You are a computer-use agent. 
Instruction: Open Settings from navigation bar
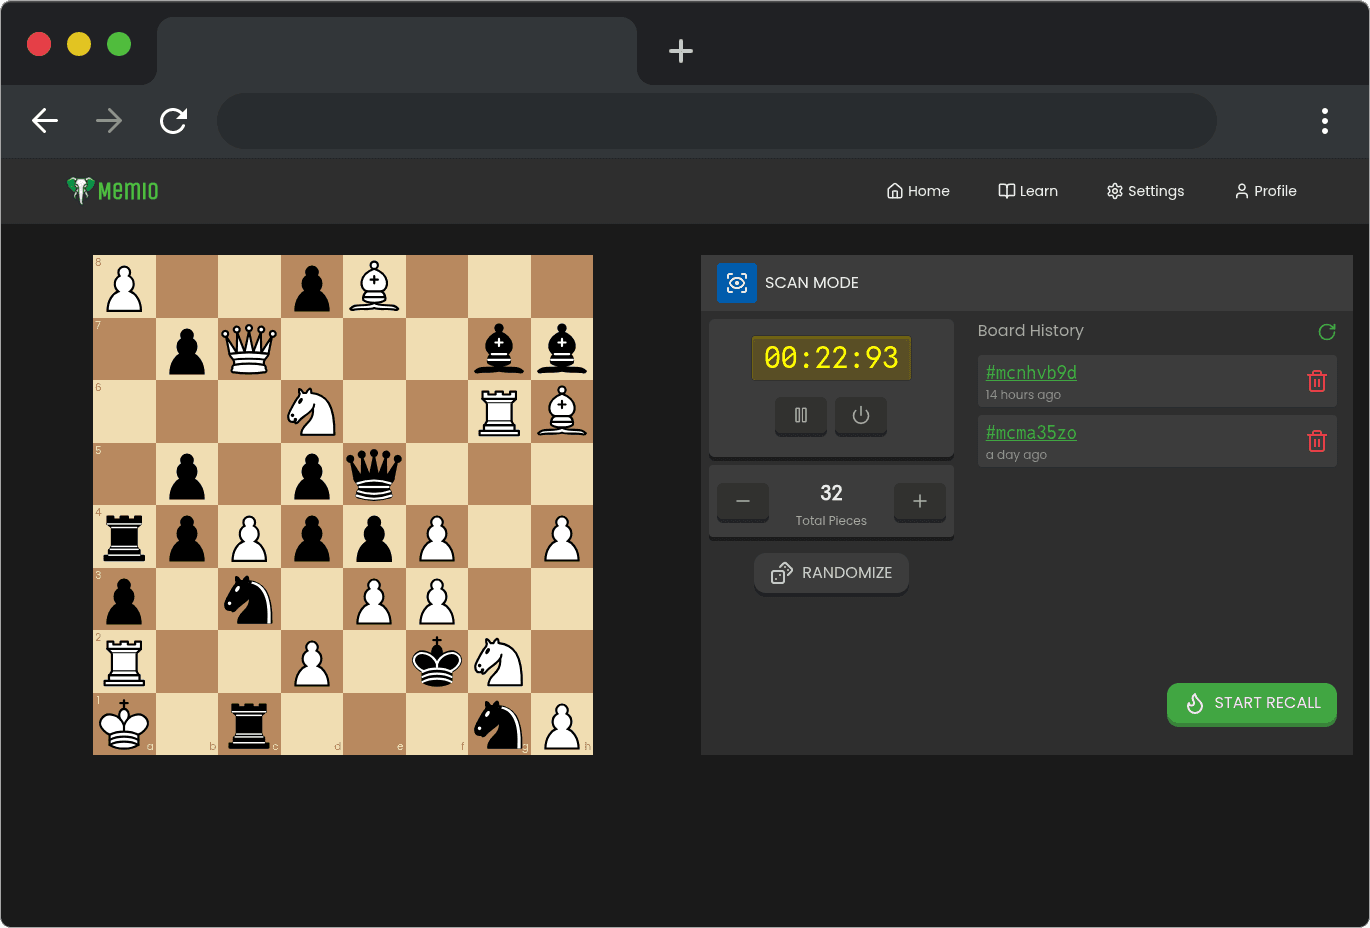pyautogui.click(x=1145, y=191)
